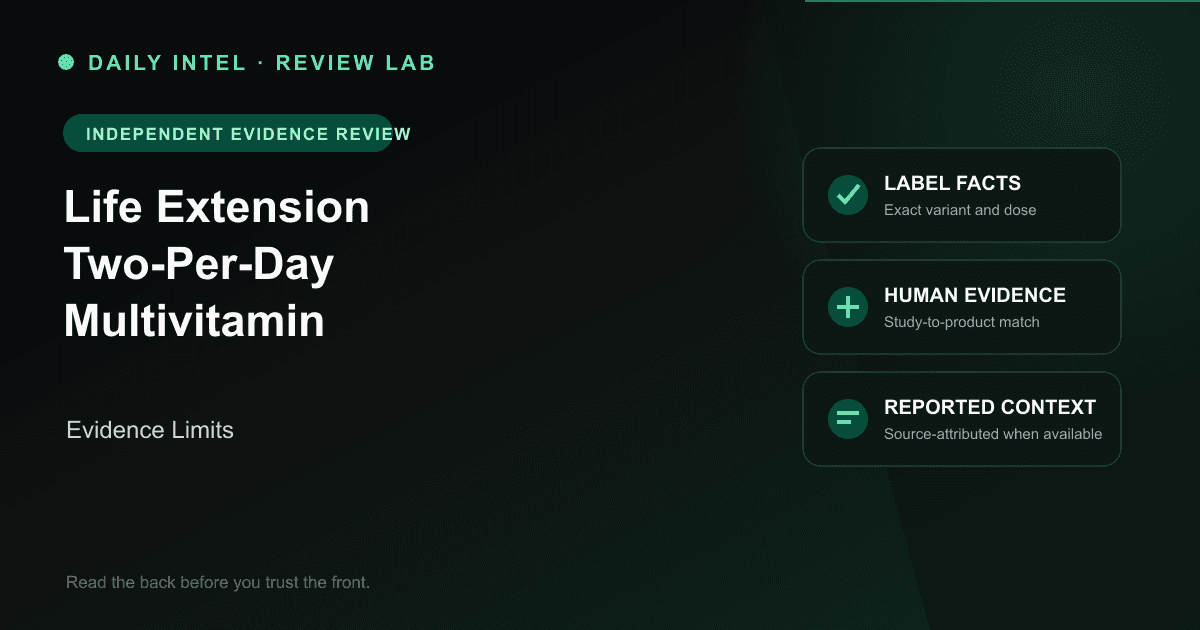Click the checkmark icon in Label Facts card

pos(848,195)
